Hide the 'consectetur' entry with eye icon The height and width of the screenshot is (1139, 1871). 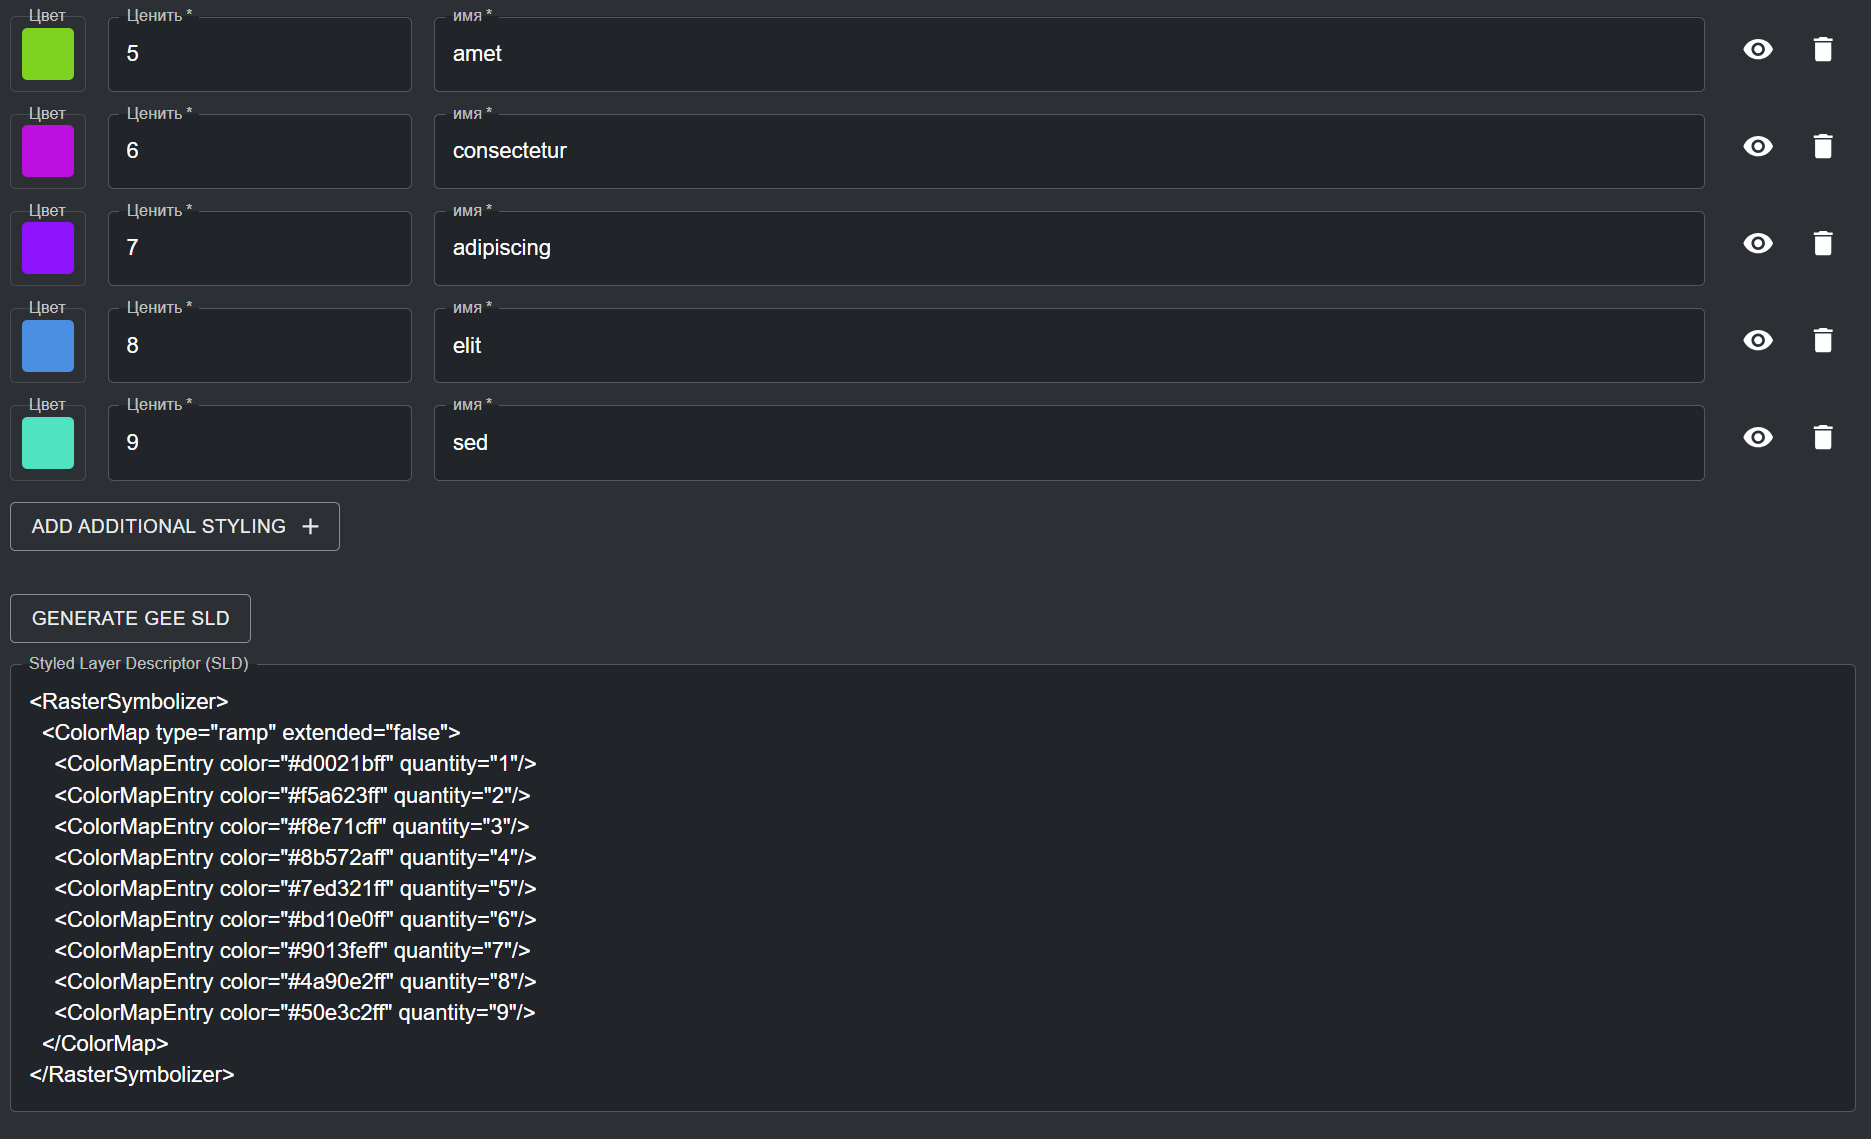(x=1758, y=147)
